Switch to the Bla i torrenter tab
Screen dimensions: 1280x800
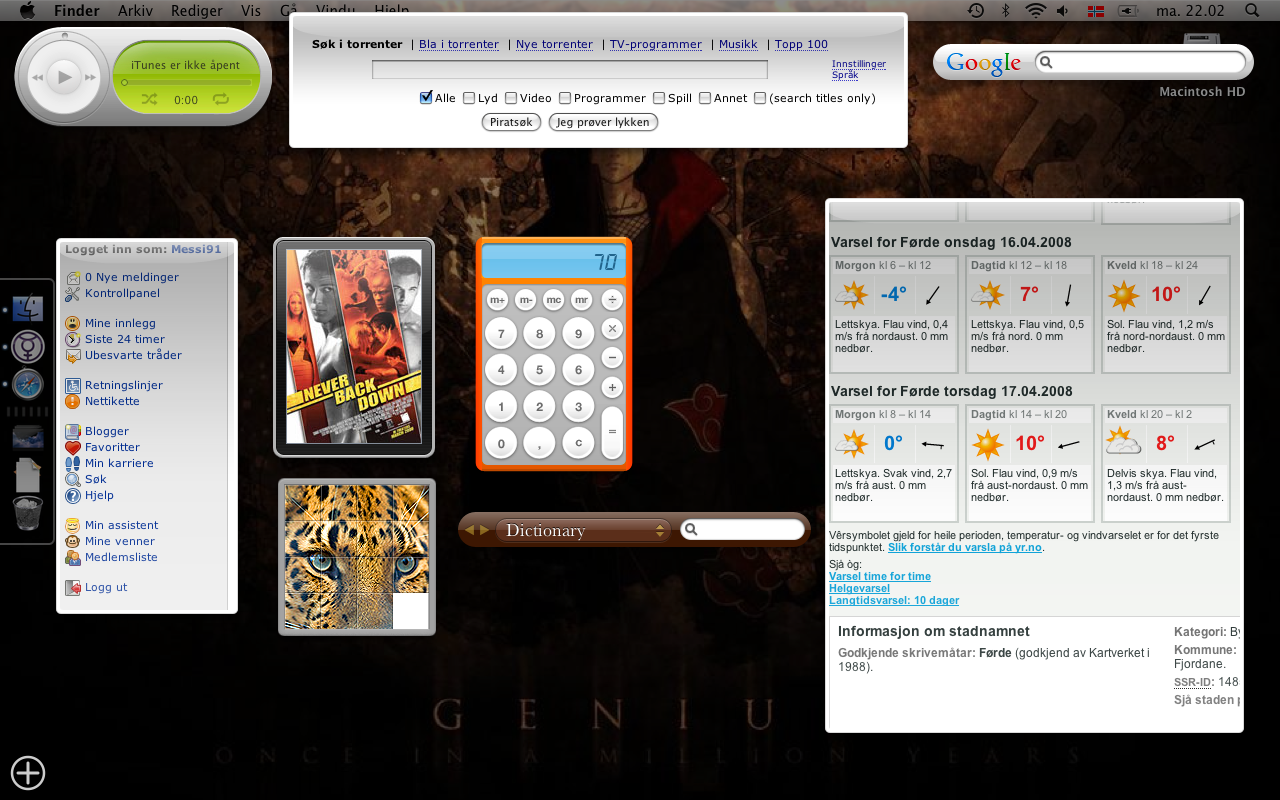pos(459,44)
